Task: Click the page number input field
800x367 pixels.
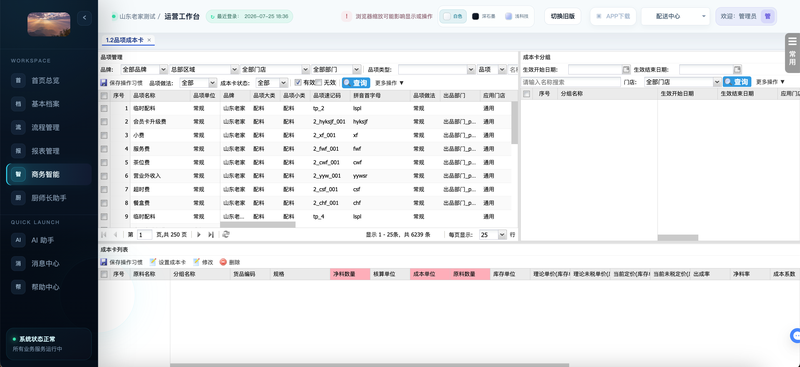Action: [x=144, y=235]
